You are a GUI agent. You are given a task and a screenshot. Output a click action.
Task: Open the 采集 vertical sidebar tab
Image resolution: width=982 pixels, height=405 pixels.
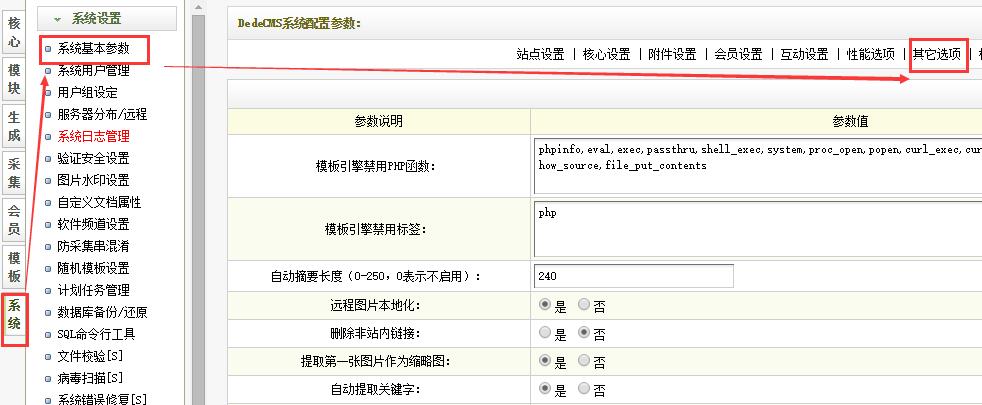tap(14, 173)
